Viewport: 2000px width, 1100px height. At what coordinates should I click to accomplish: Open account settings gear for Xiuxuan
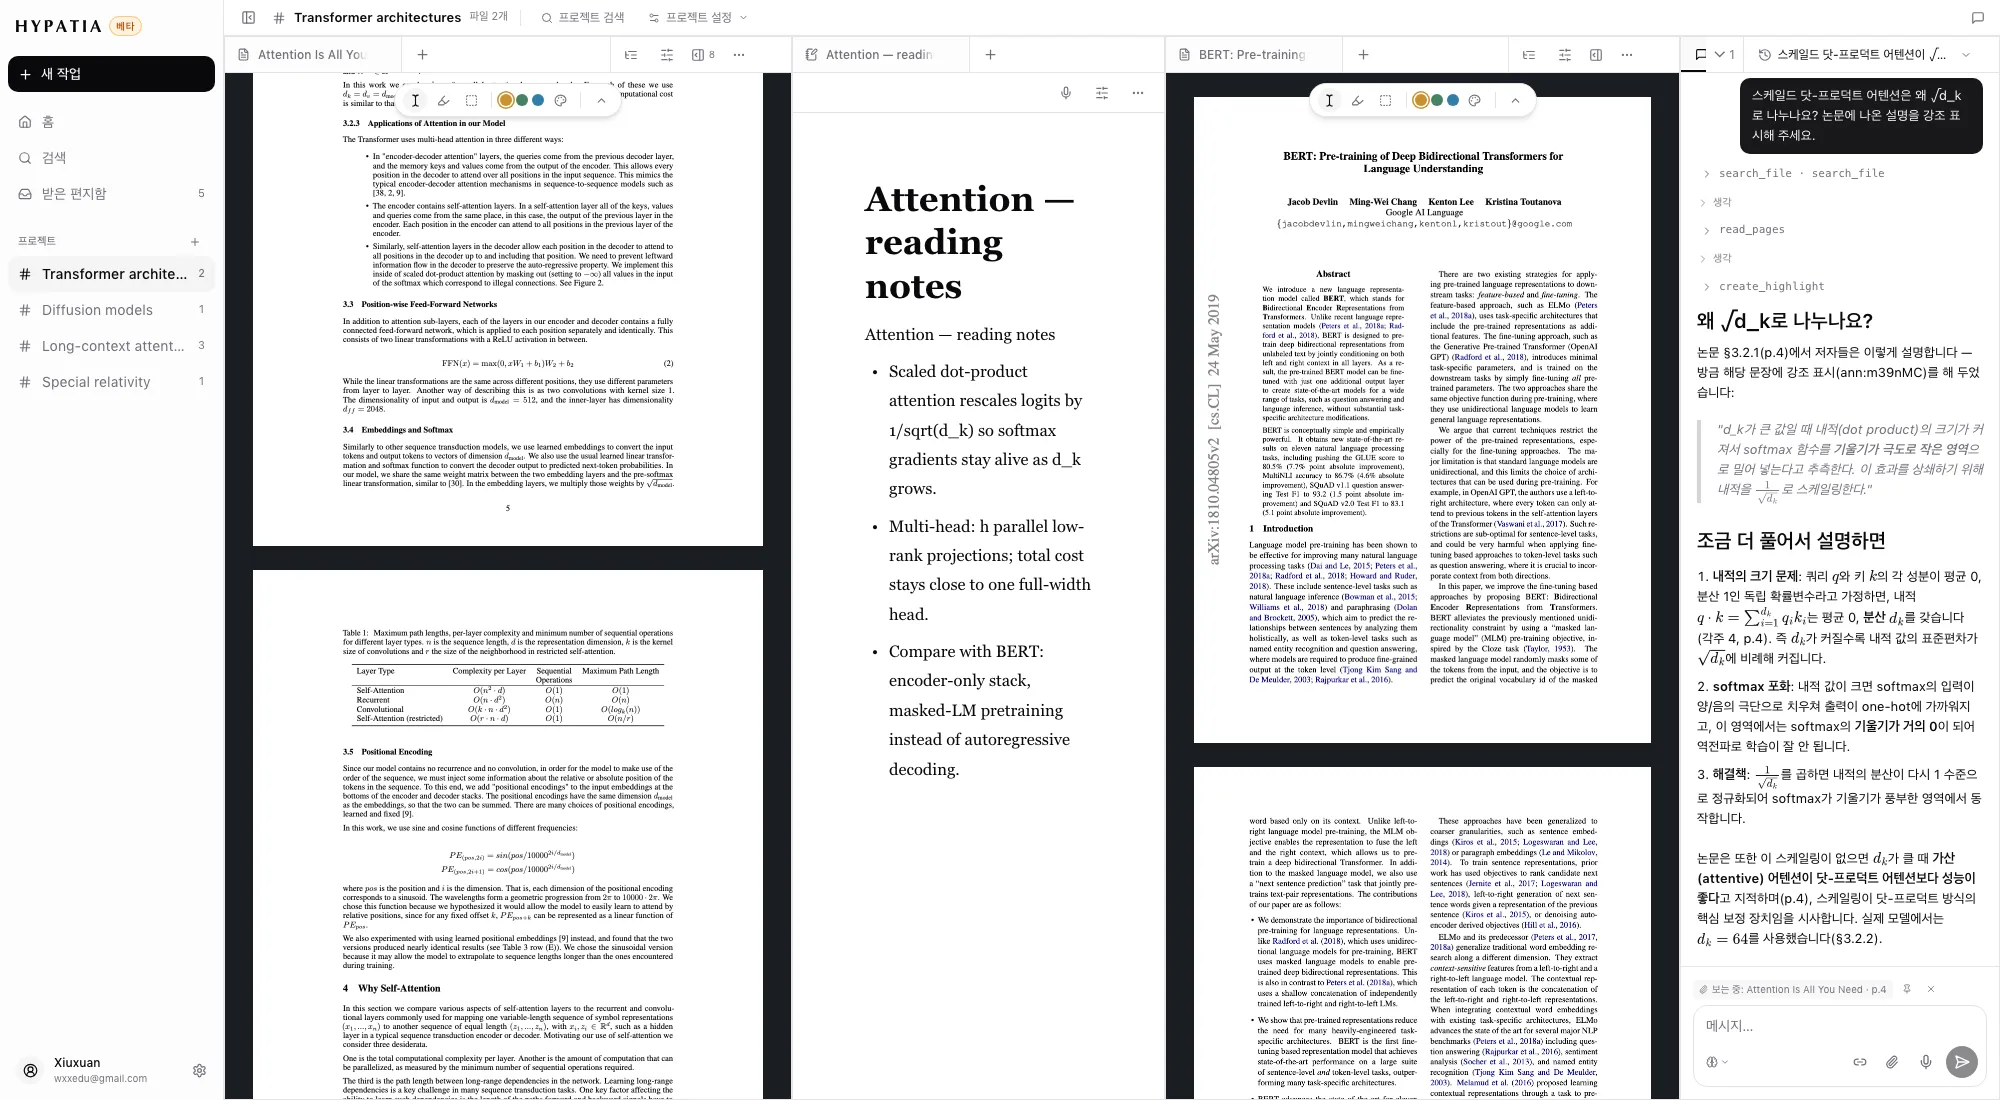(199, 1071)
